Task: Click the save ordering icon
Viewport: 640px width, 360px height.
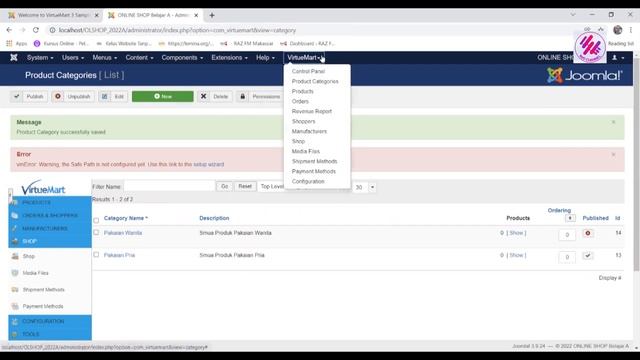Action: [x=570, y=218]
